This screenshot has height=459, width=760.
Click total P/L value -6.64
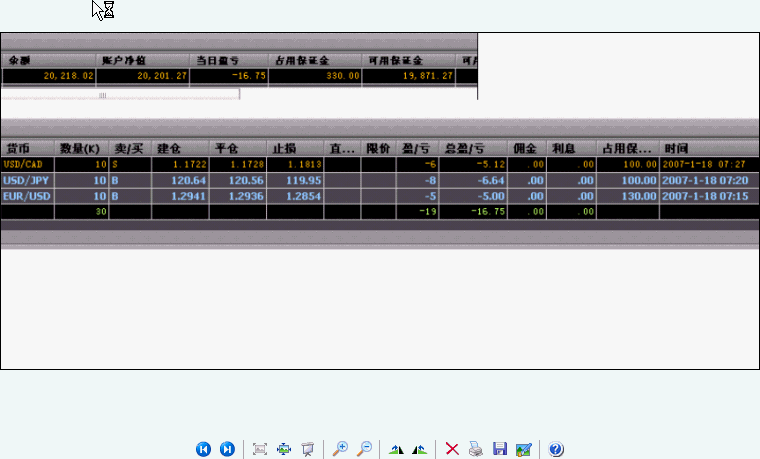491,180
